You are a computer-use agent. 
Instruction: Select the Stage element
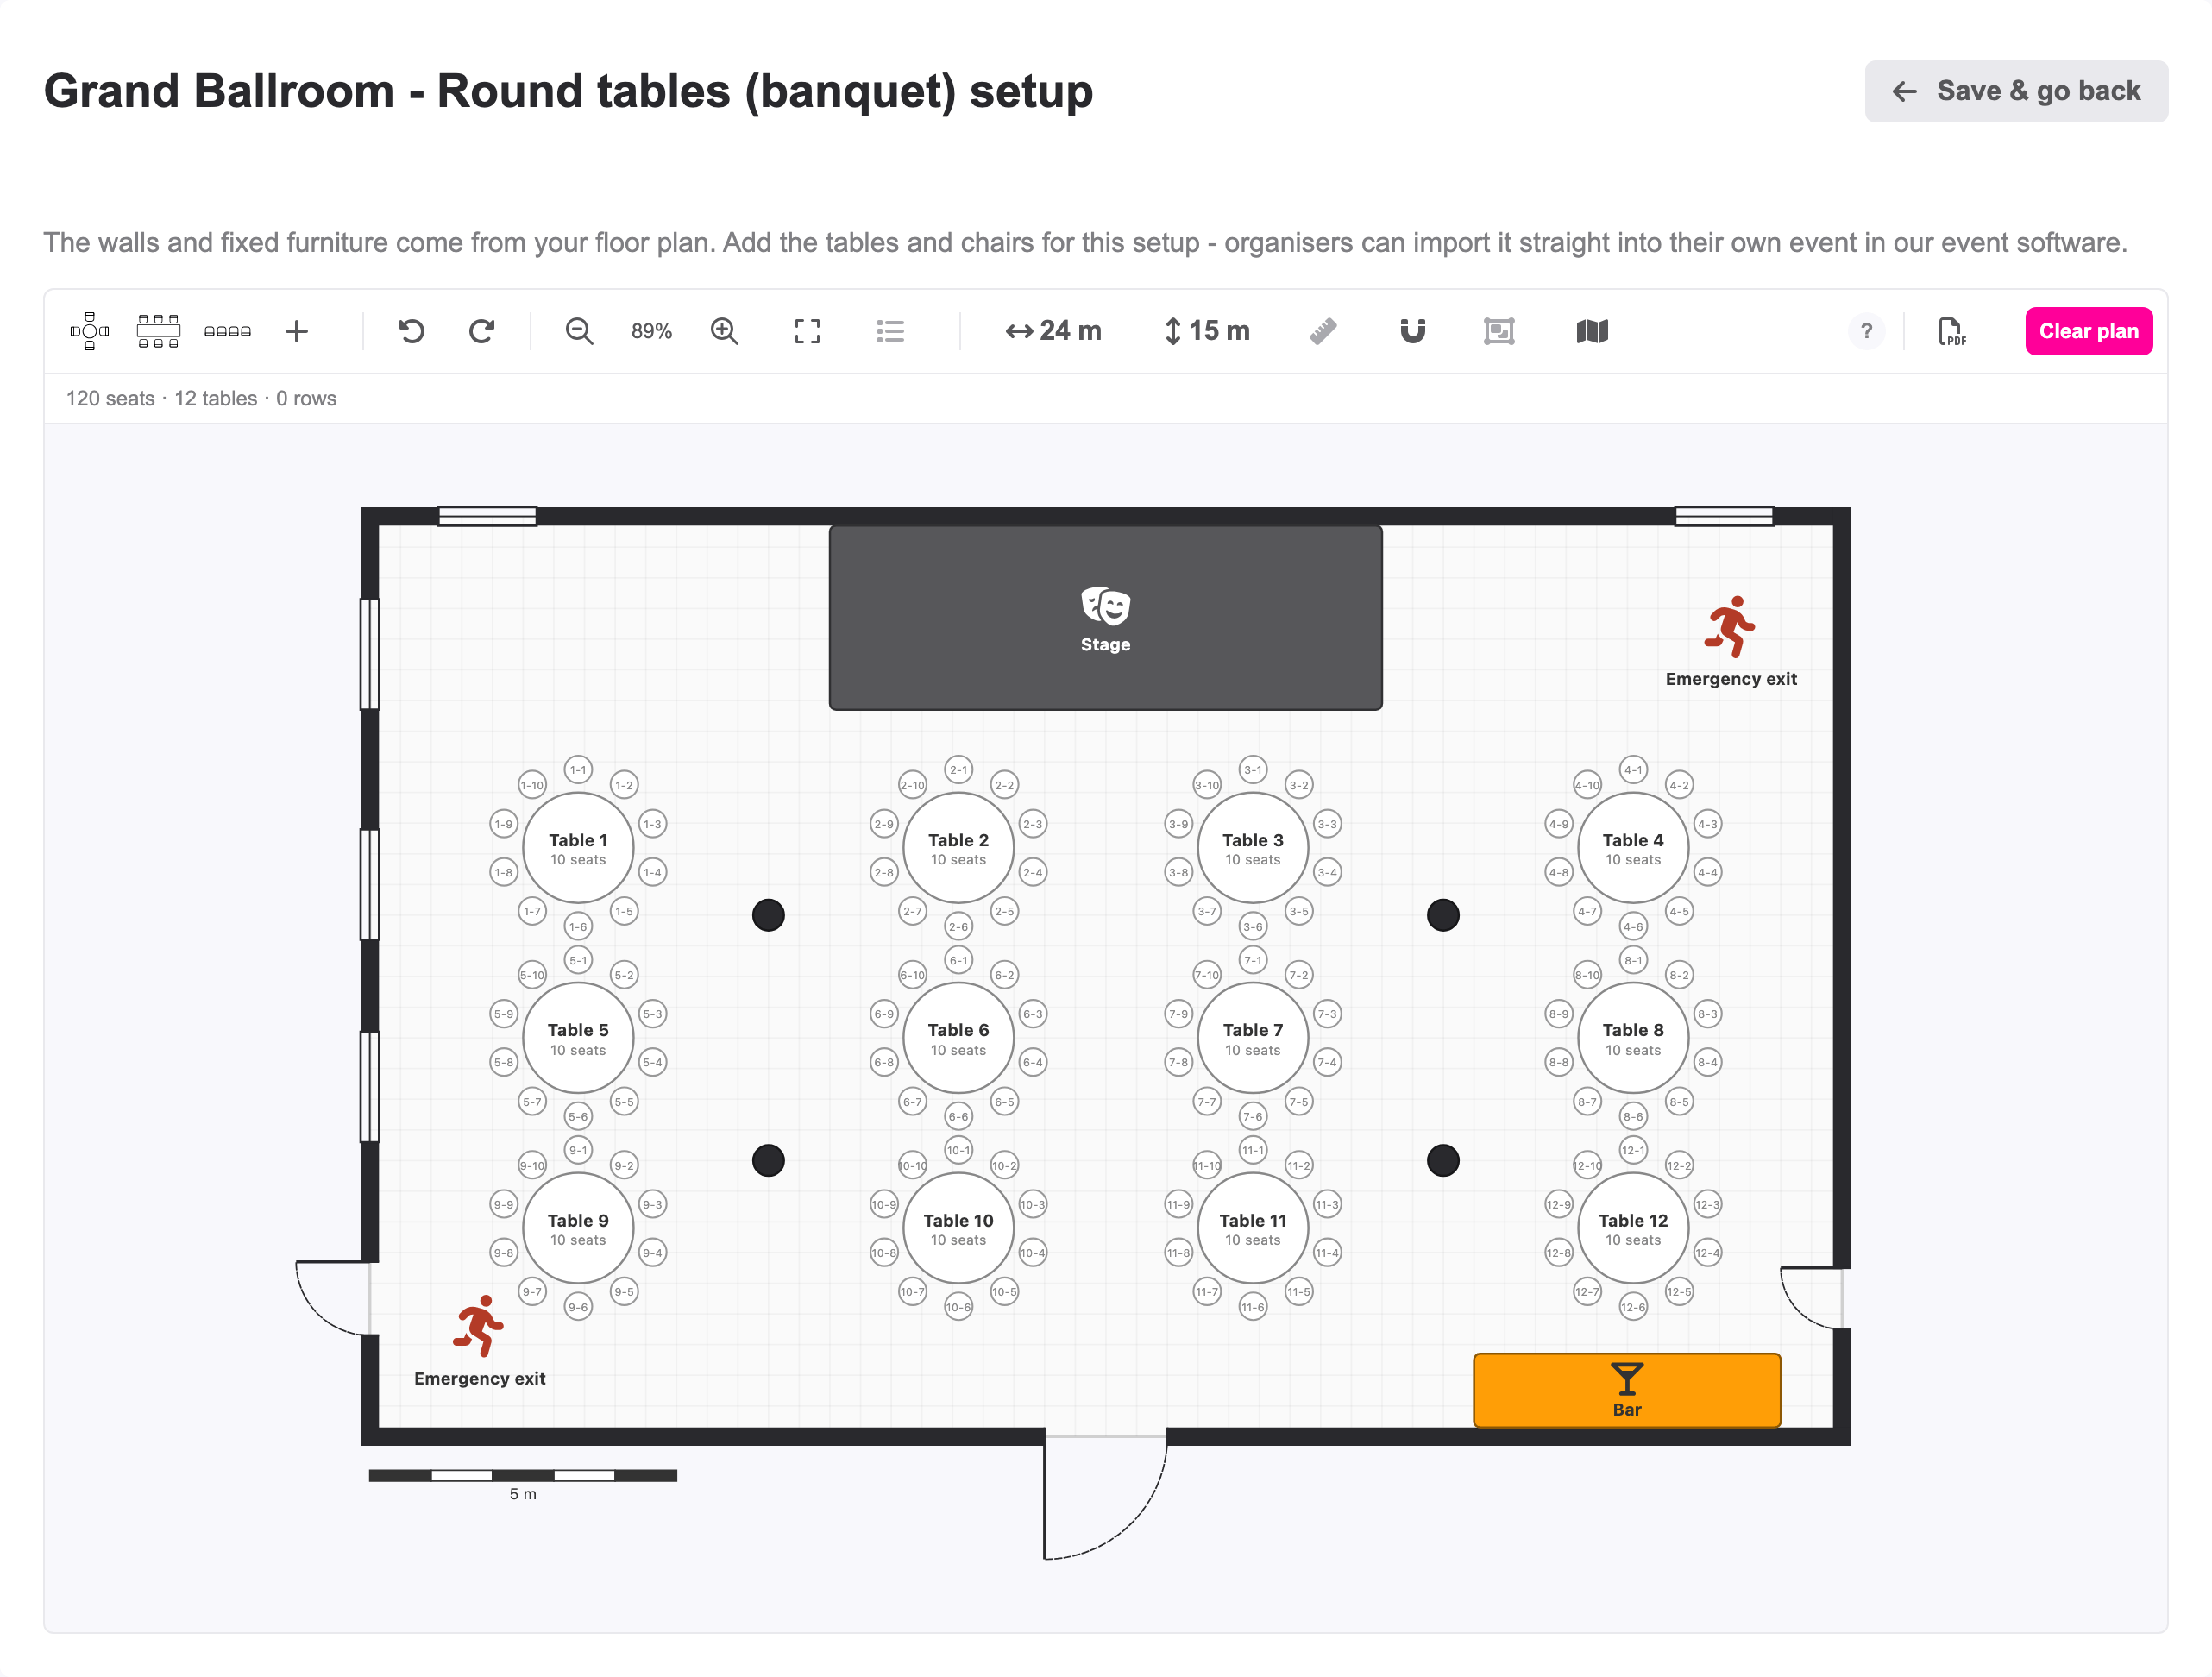point(1105,617)
